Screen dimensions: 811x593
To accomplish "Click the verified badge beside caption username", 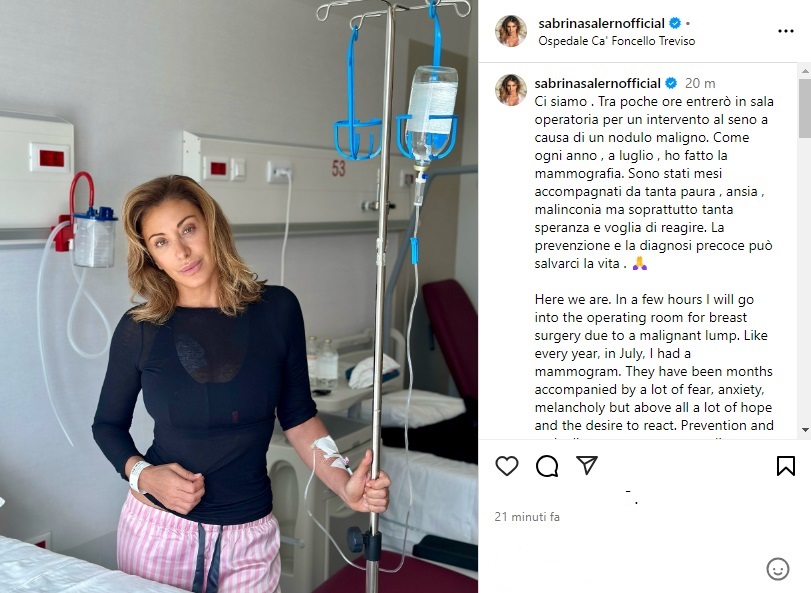I will tap(671, 83).
